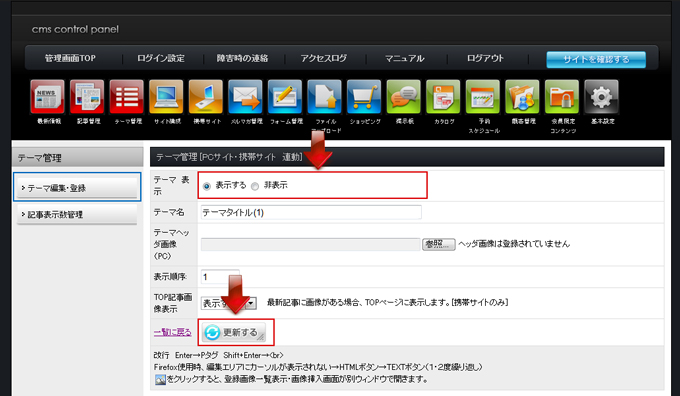Screen dimensions: 680x396
Task: Click the 参照 browse button
Action: tap(438, 244)
